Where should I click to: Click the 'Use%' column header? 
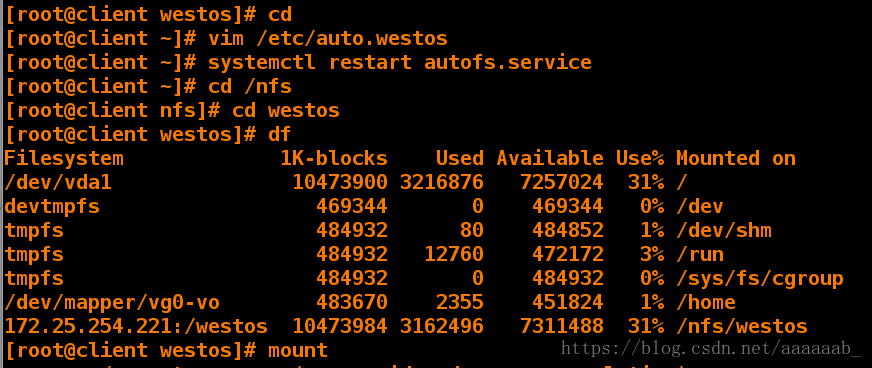click(x=640, y=158)
